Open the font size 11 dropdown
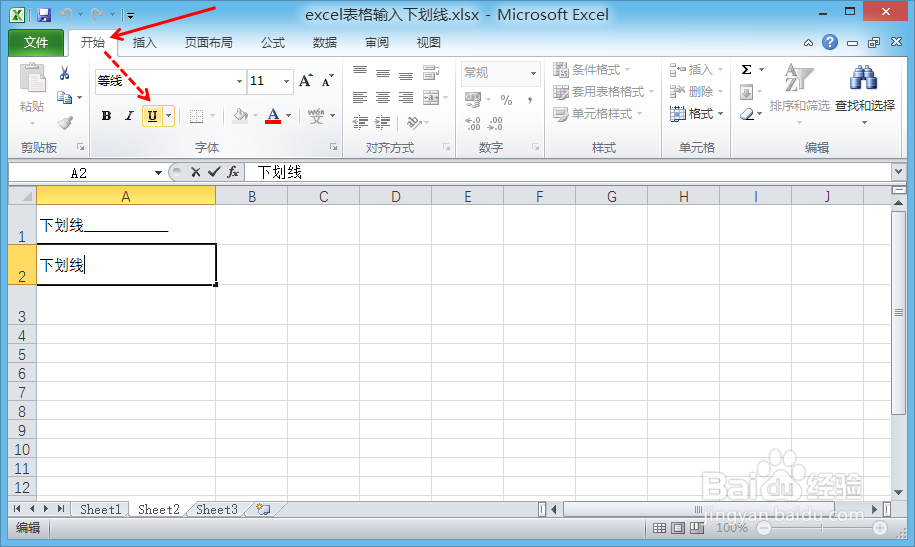Image resolution: width=915 pixels, height=547 pixels. tap(287, 81)
